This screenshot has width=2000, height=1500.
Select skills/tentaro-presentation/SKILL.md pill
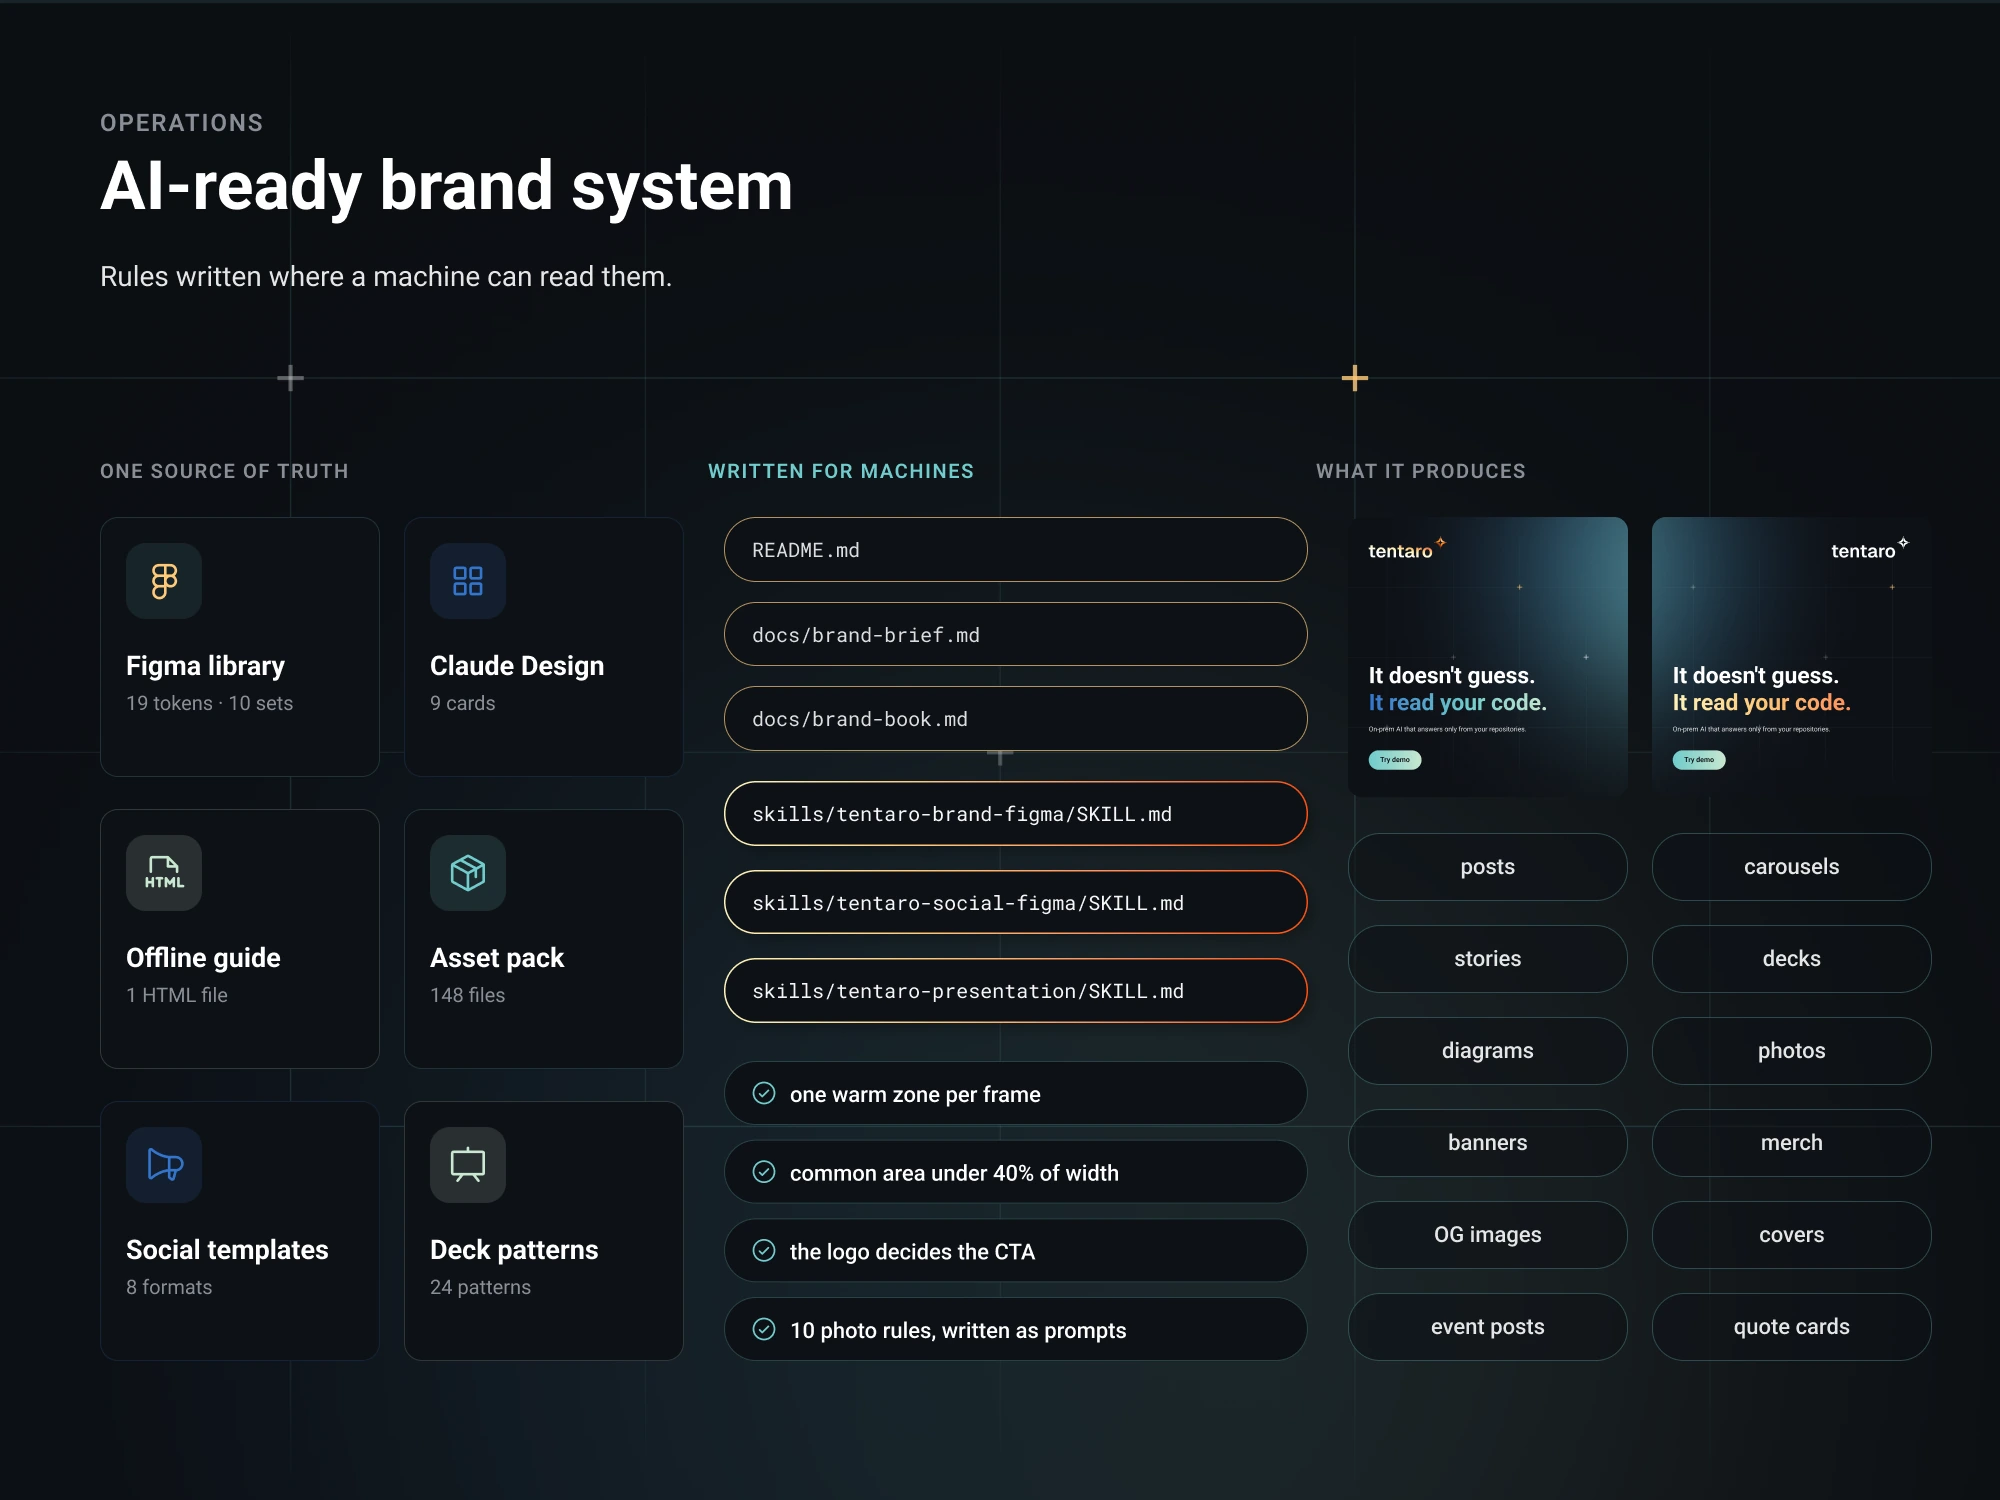point(1016,991)
